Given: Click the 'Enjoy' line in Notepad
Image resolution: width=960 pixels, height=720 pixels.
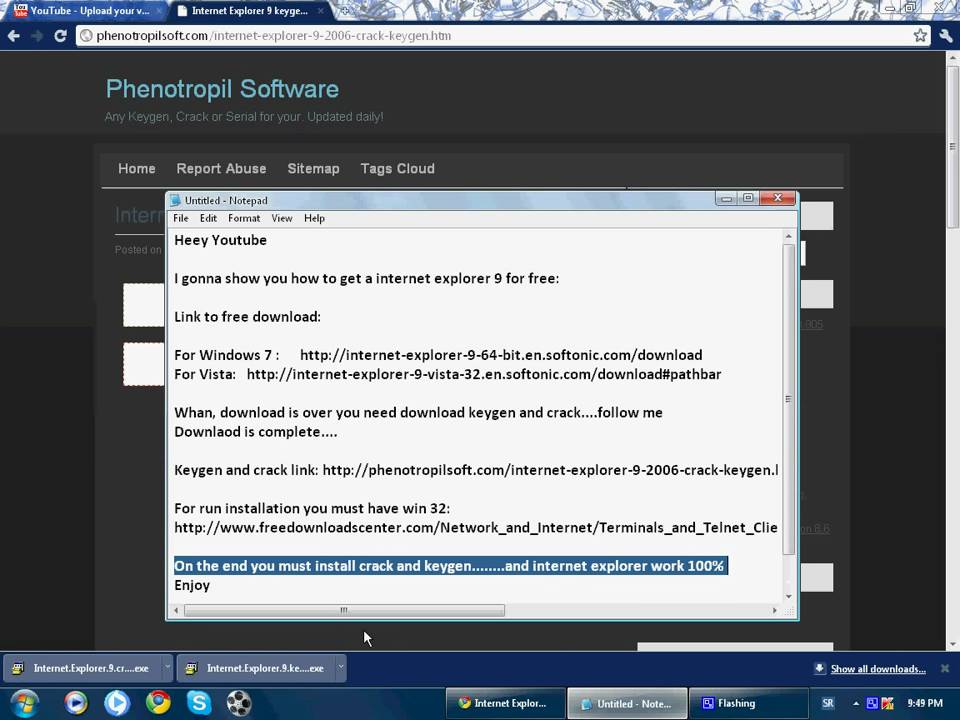Looking at the screenshot, I should click(x=192, y=585).
